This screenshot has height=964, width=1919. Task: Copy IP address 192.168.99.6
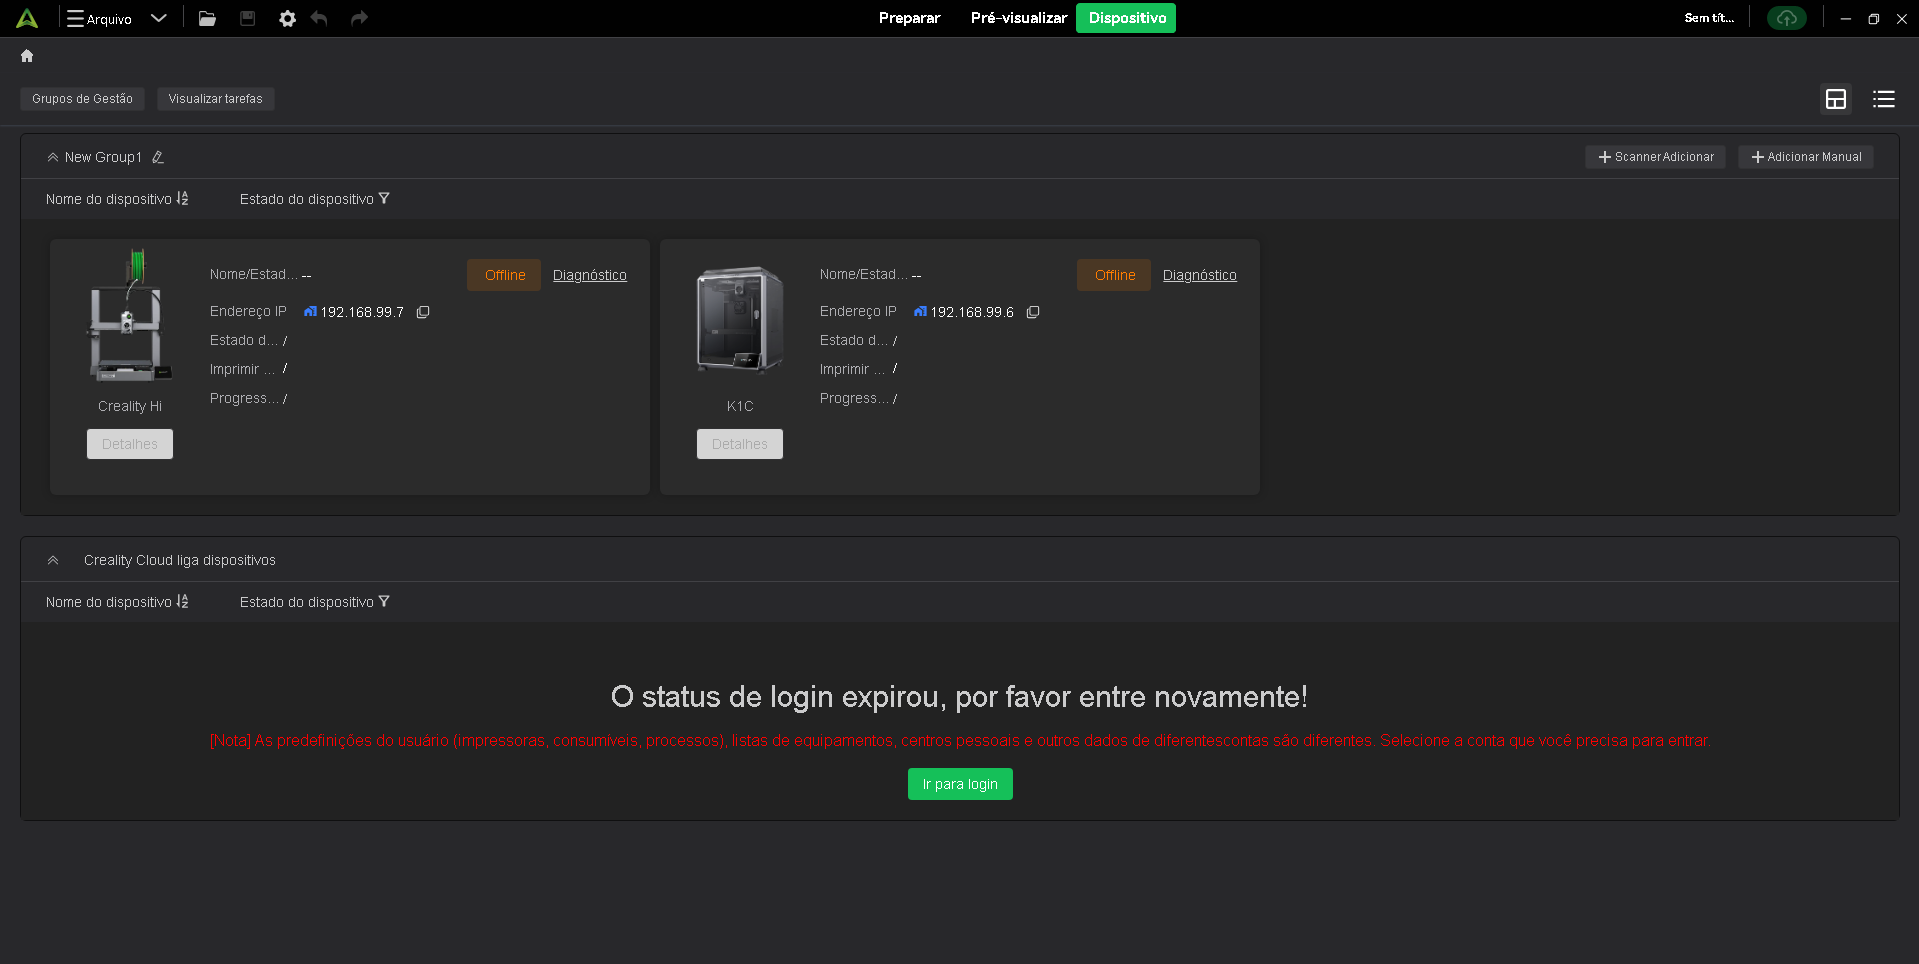tap(1033, 312)
